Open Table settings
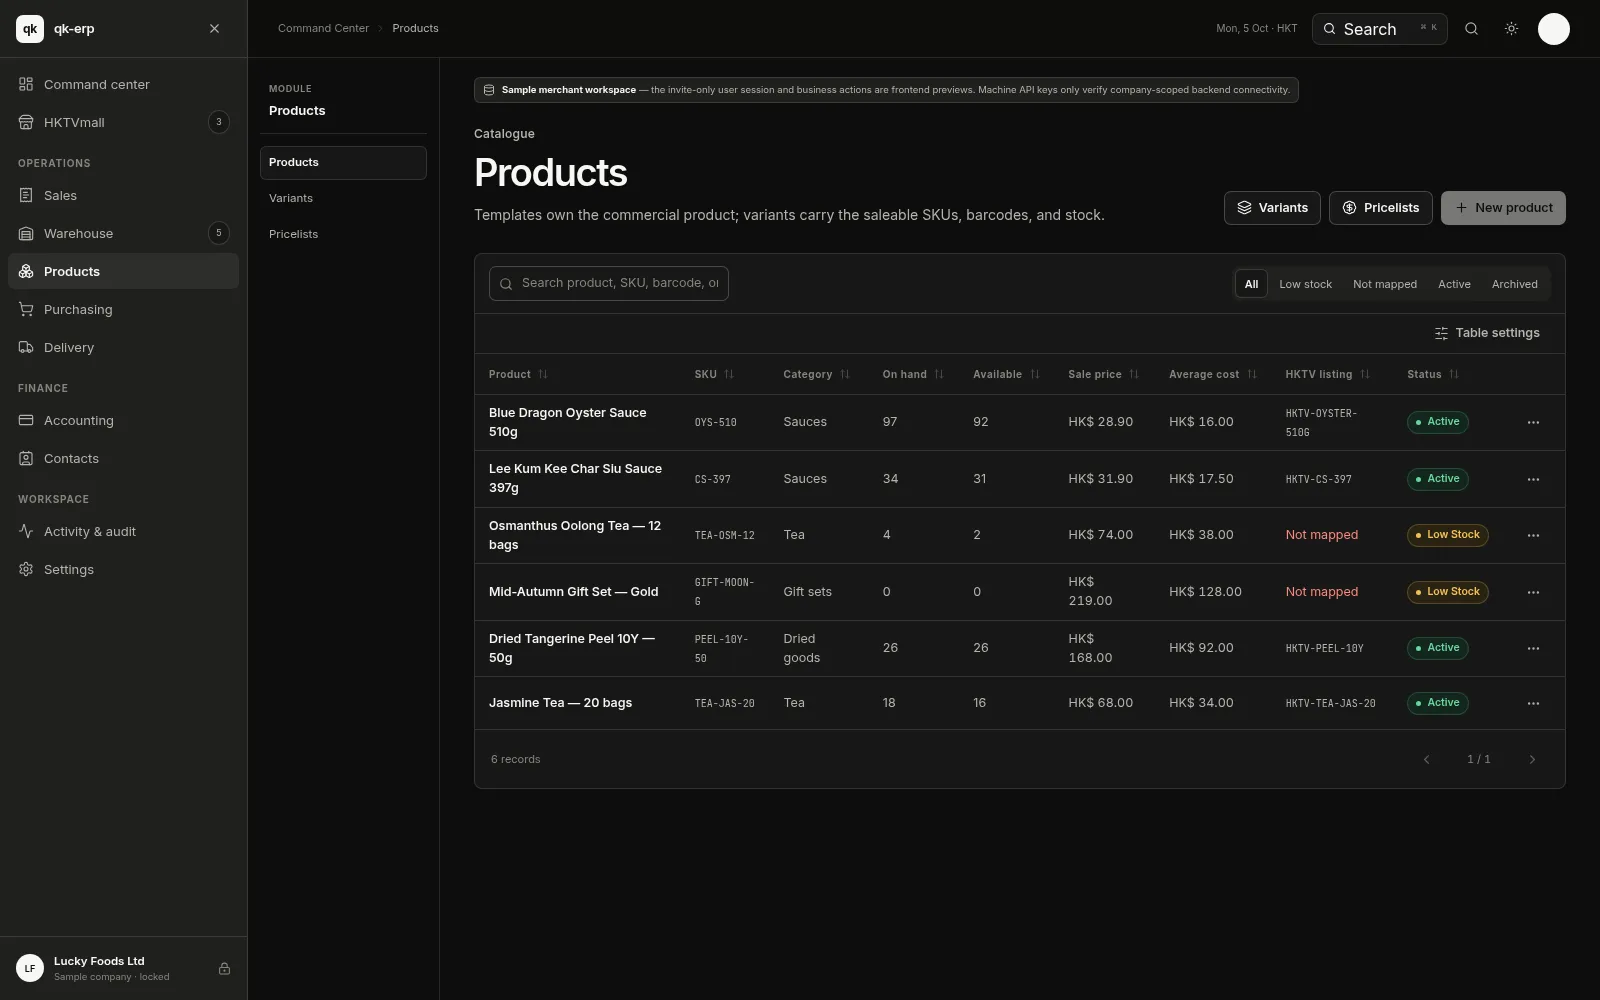1600x1000 pixels. coord(1486,334)
